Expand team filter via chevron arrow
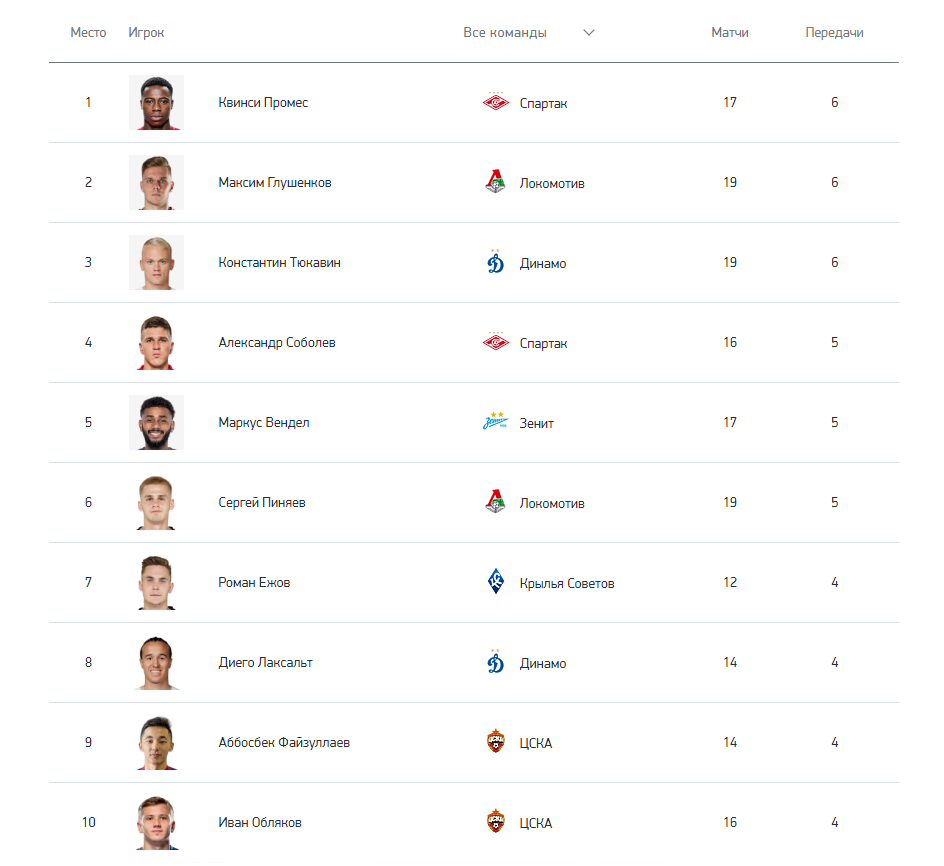Viewport: 944px width, 866px height. point(589,33)
